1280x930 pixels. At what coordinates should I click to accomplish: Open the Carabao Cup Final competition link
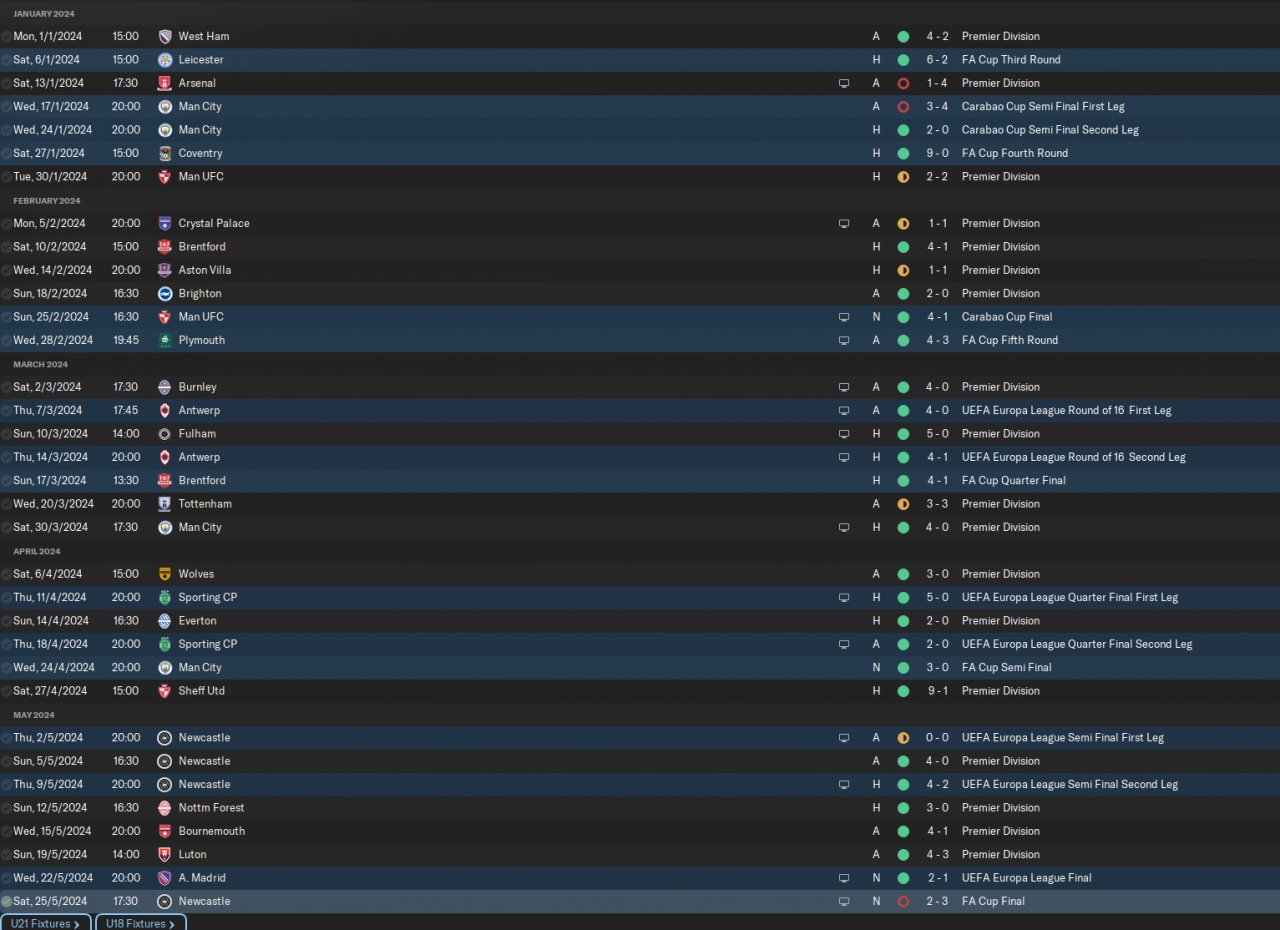pos(1007,317)
